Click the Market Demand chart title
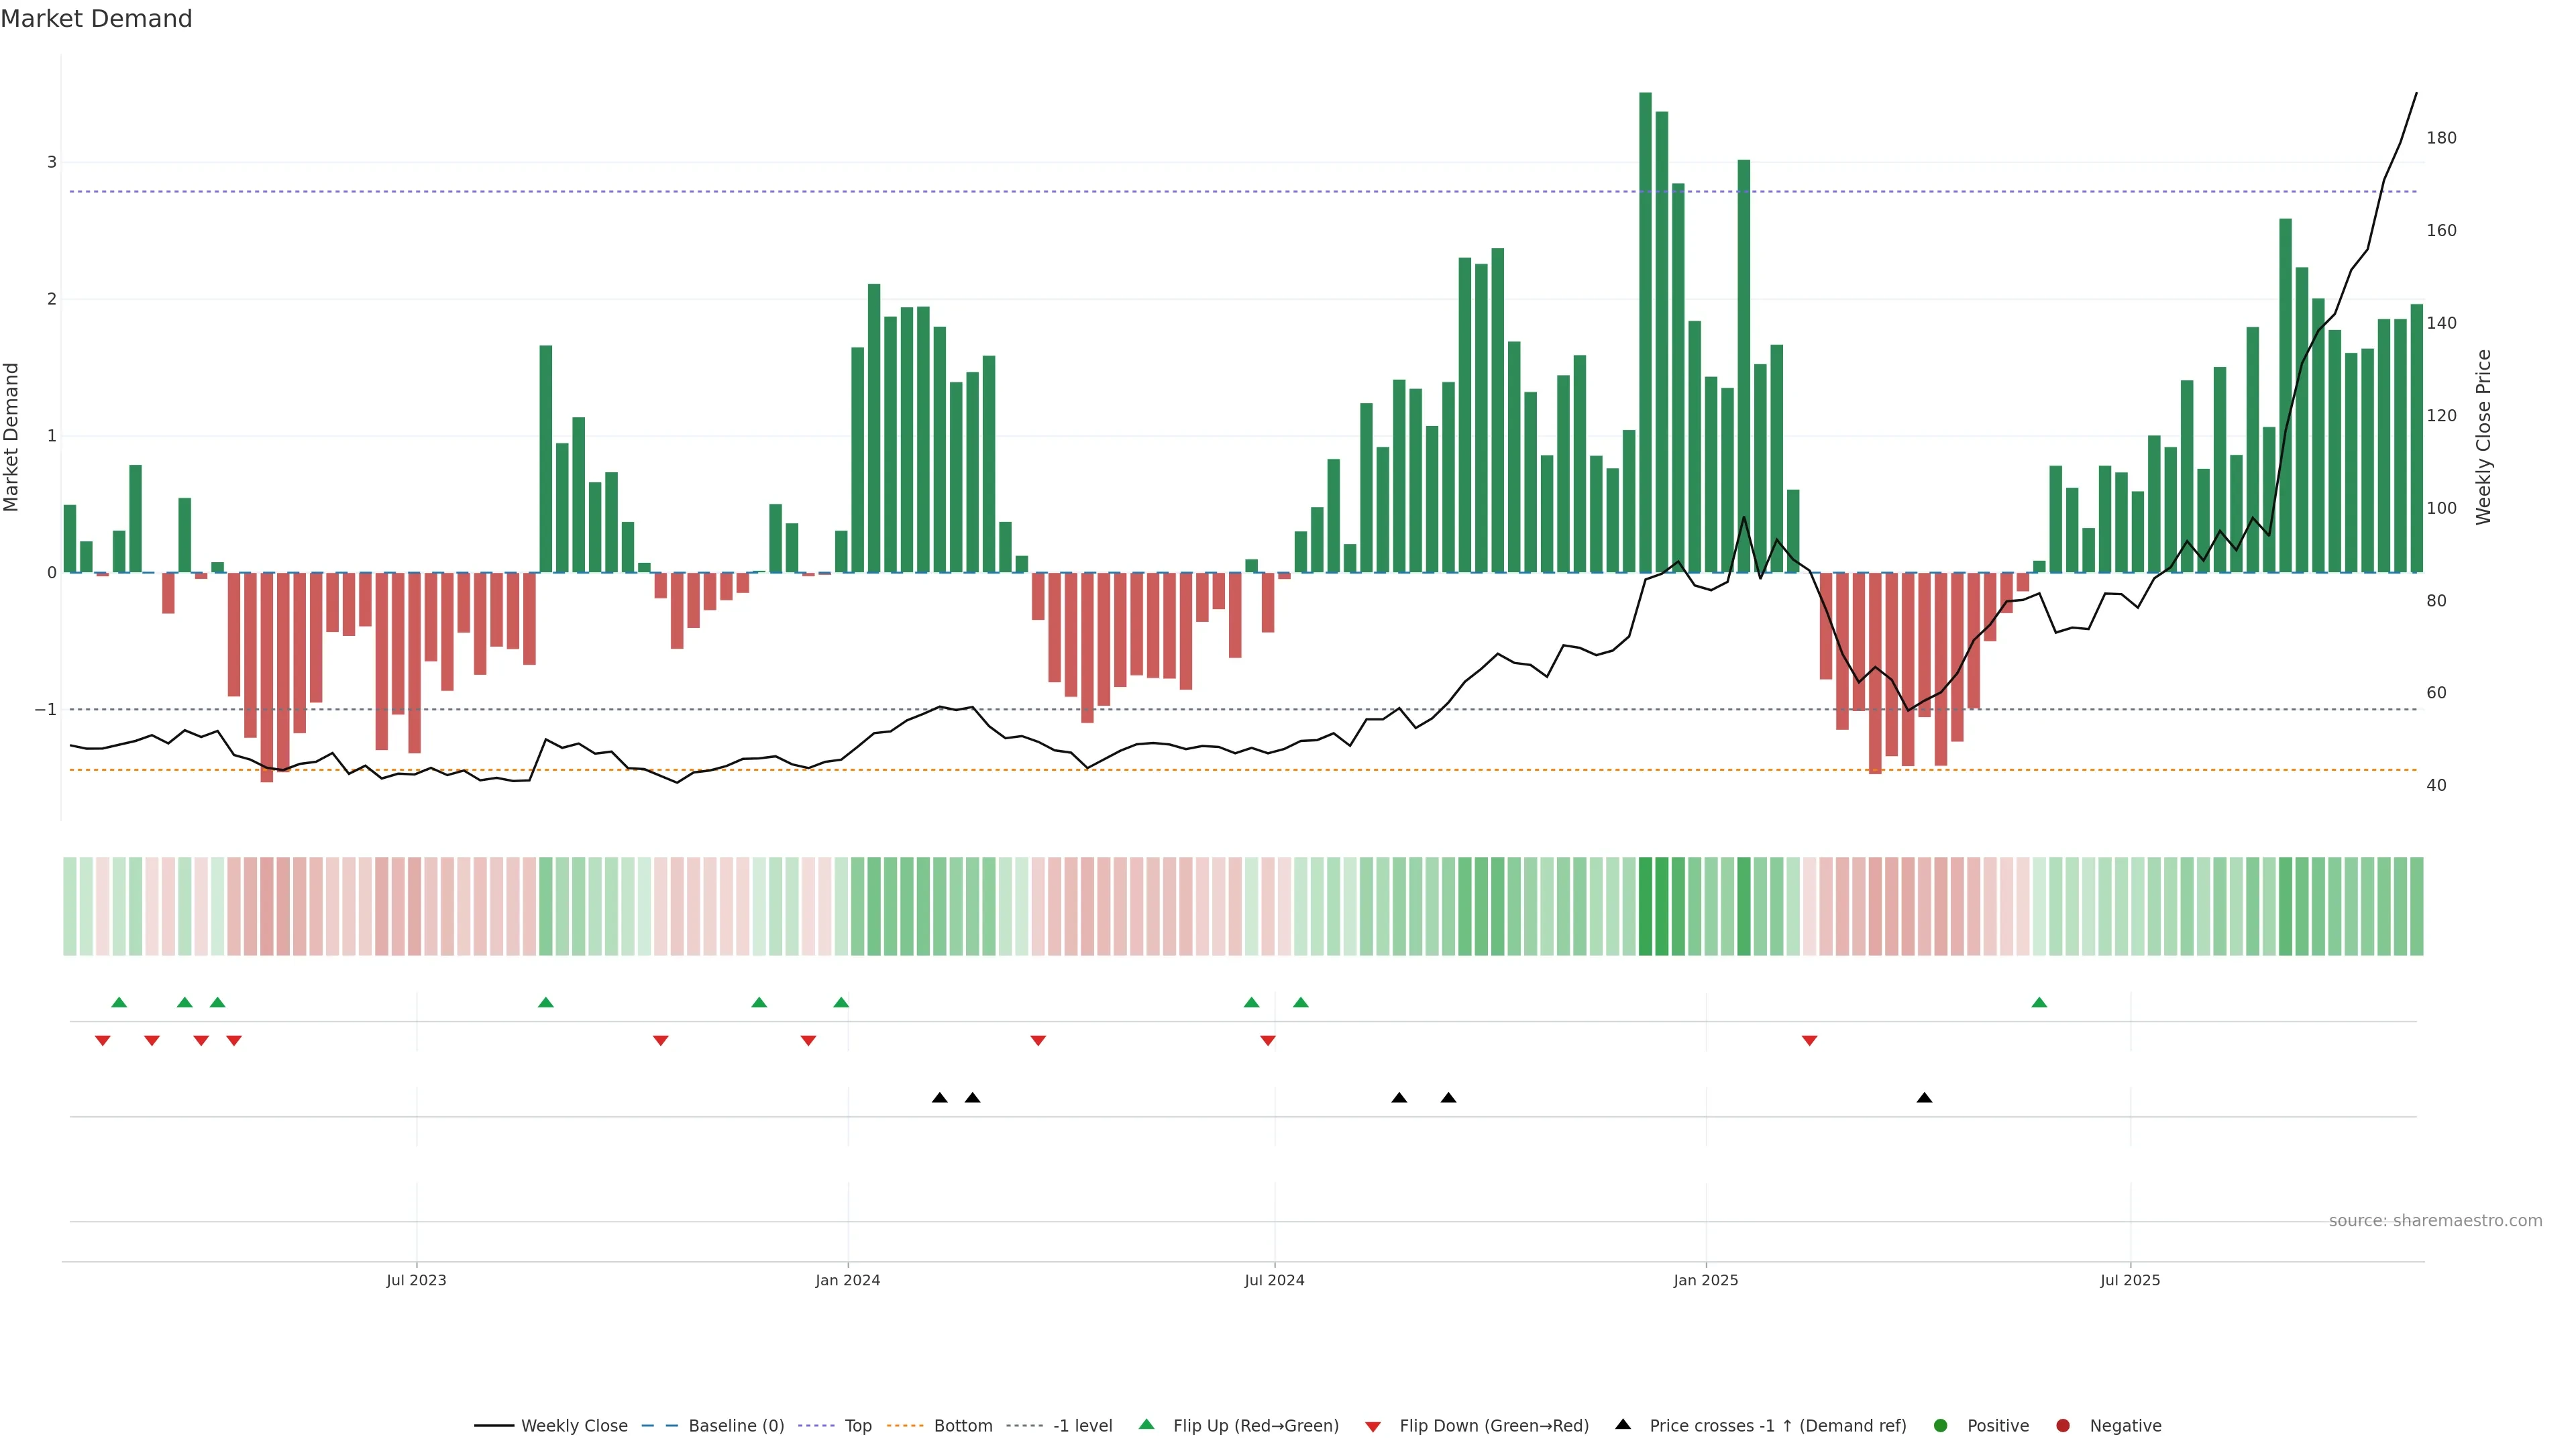 click(96, 19)
